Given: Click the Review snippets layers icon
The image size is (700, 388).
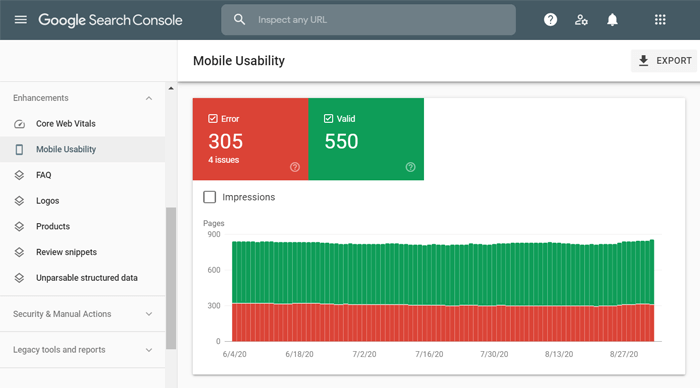Looking at the screenshot, I should [19, 252].
